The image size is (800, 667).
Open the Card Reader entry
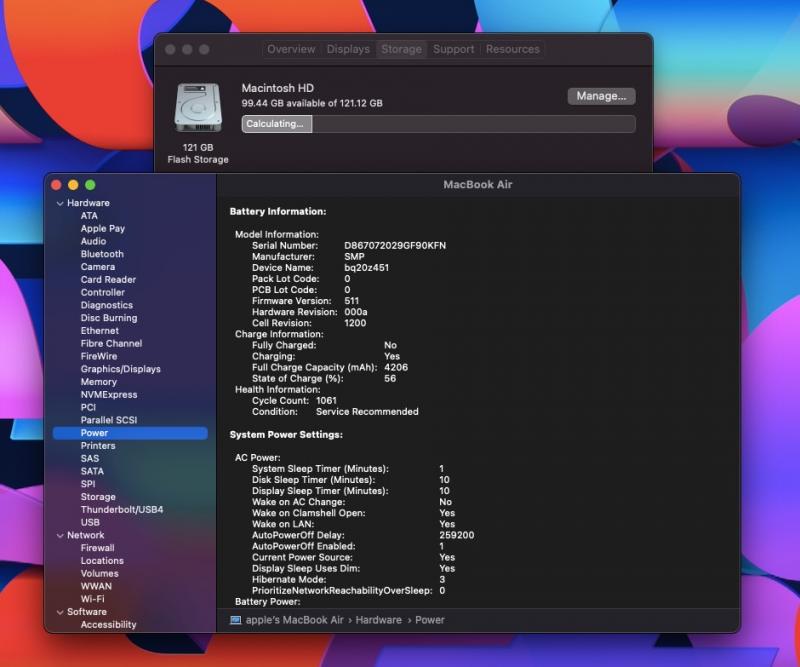[x=108, y=280]
